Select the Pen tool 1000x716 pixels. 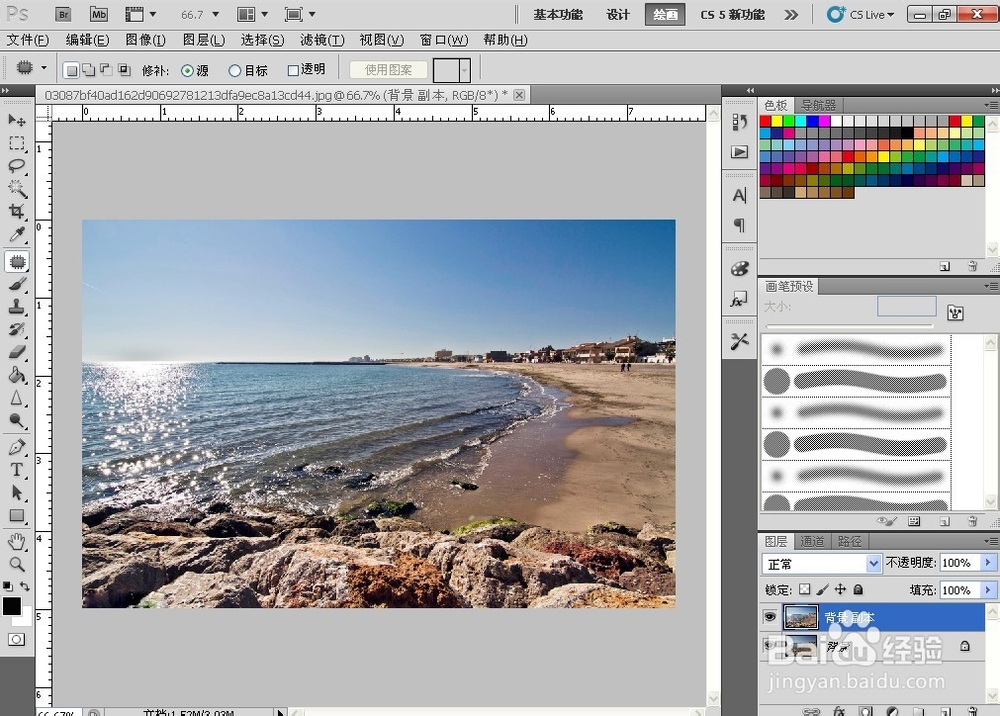(x=17, y=447)
